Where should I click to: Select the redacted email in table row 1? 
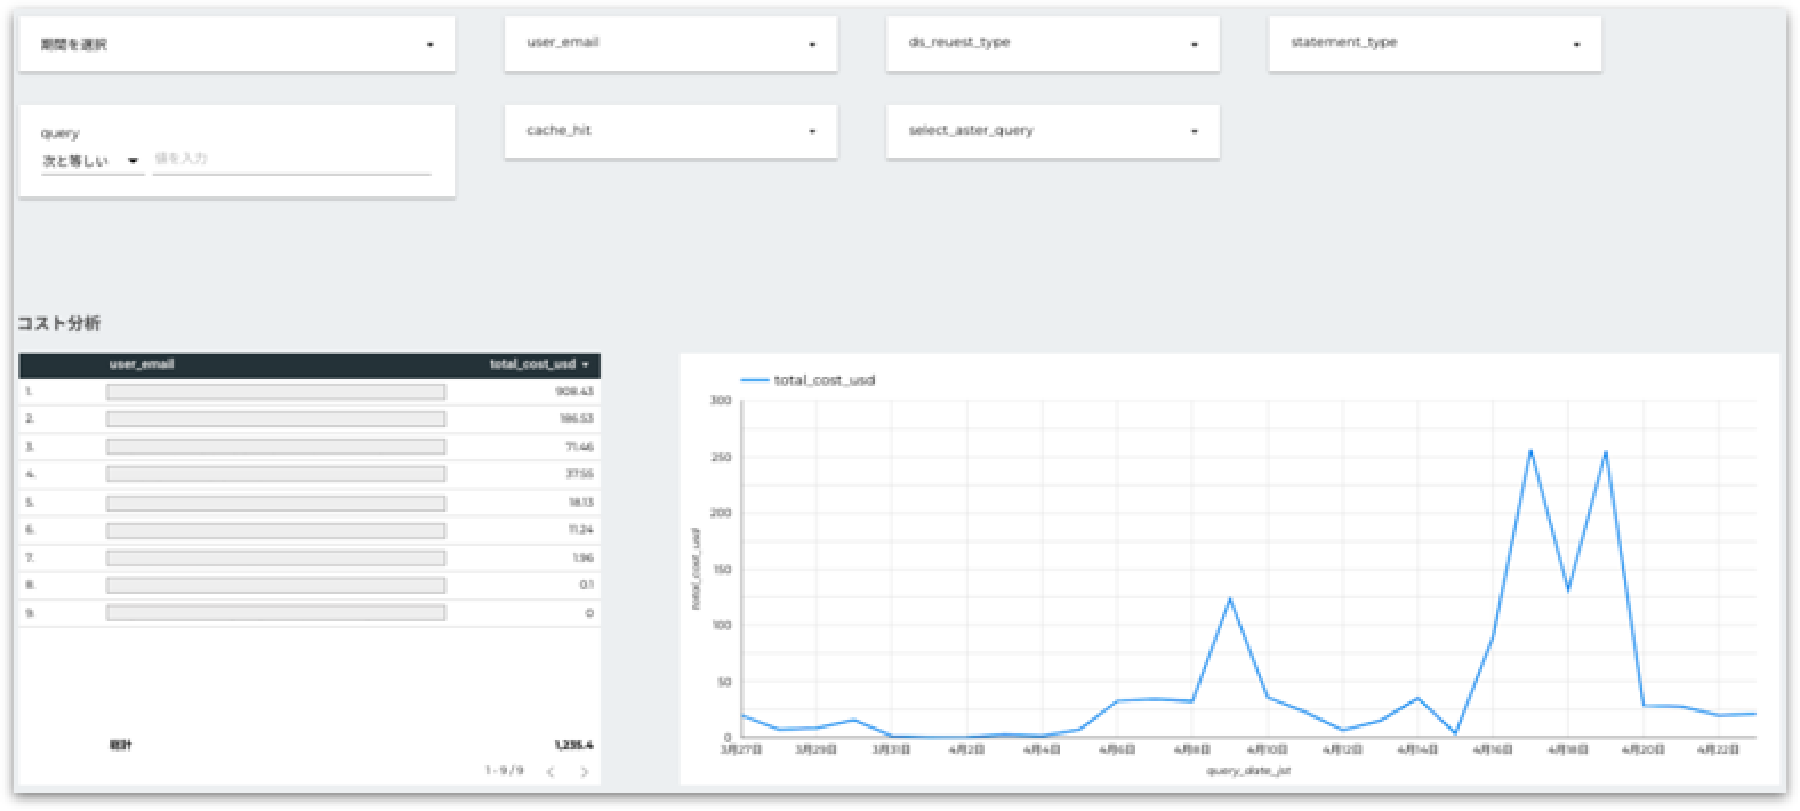click(276, 392)
